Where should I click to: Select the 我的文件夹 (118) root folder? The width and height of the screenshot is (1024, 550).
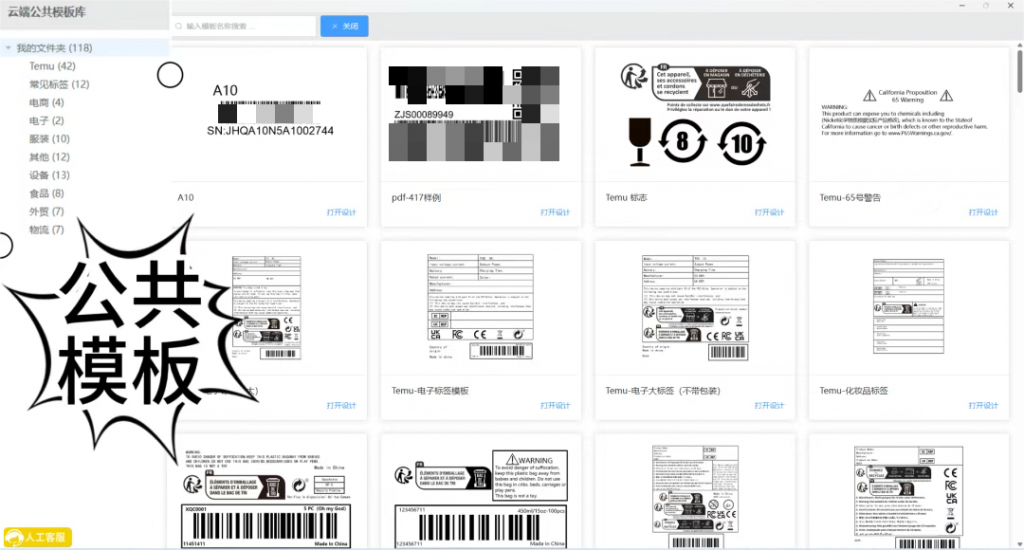[54, 48]
